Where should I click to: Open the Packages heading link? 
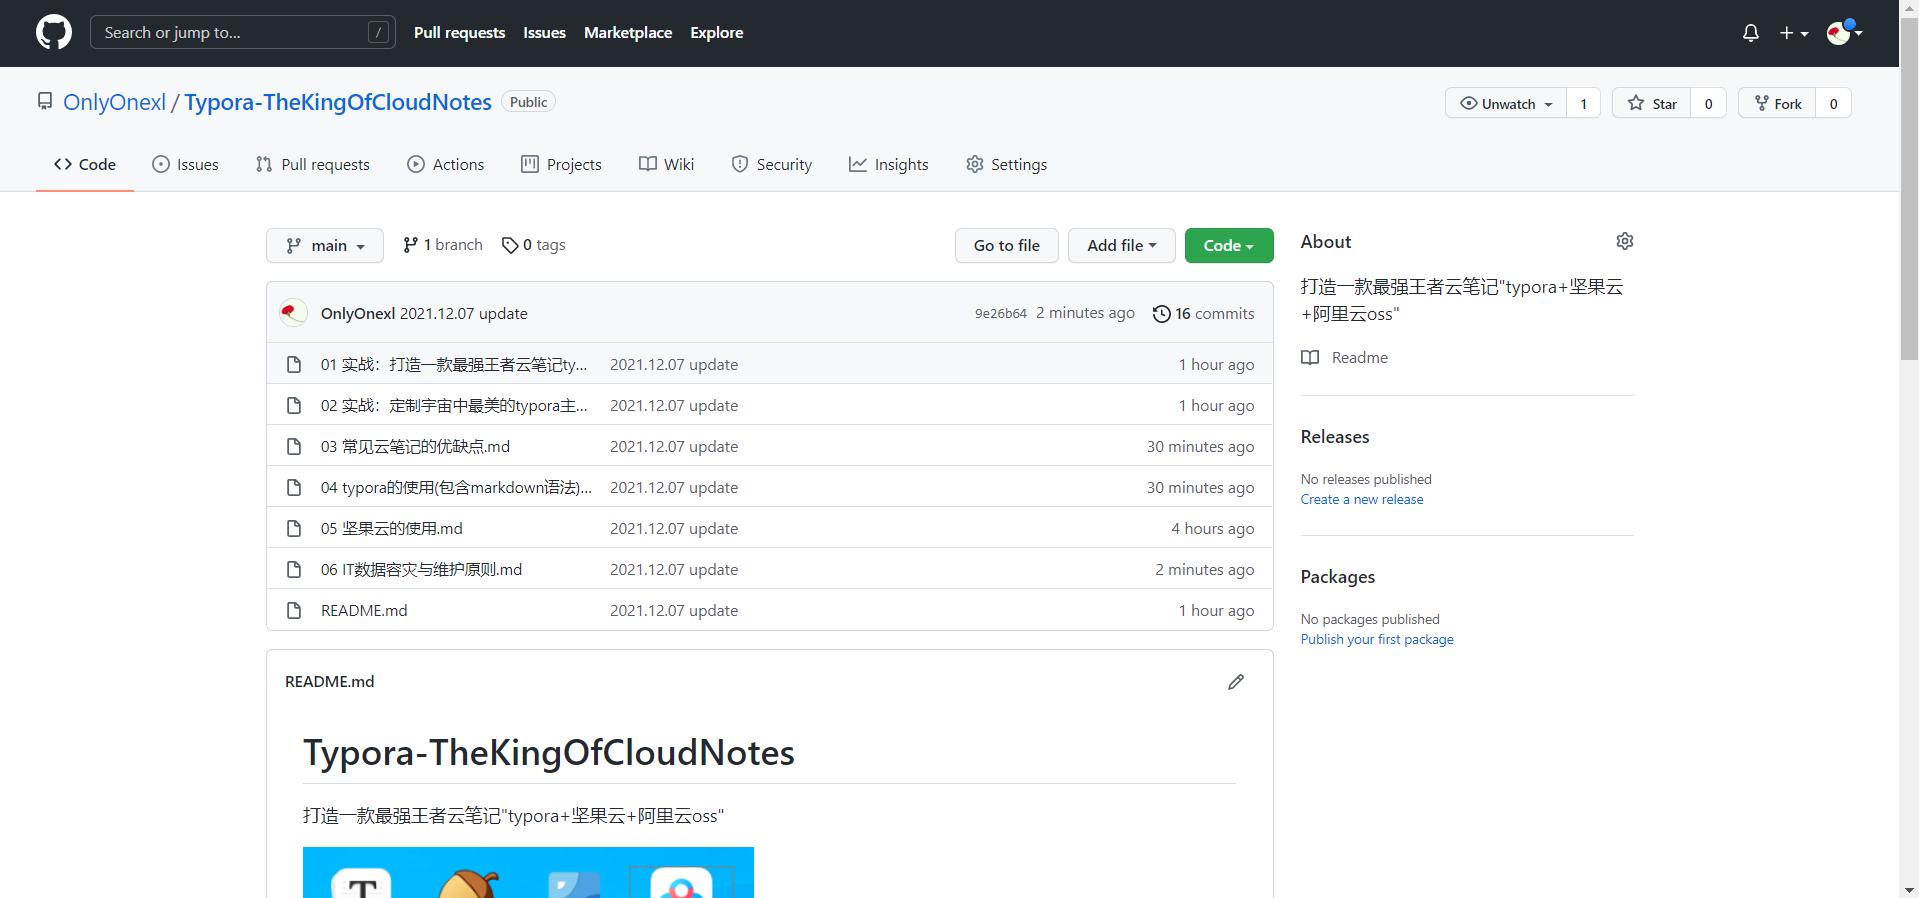click(1338, 577)
